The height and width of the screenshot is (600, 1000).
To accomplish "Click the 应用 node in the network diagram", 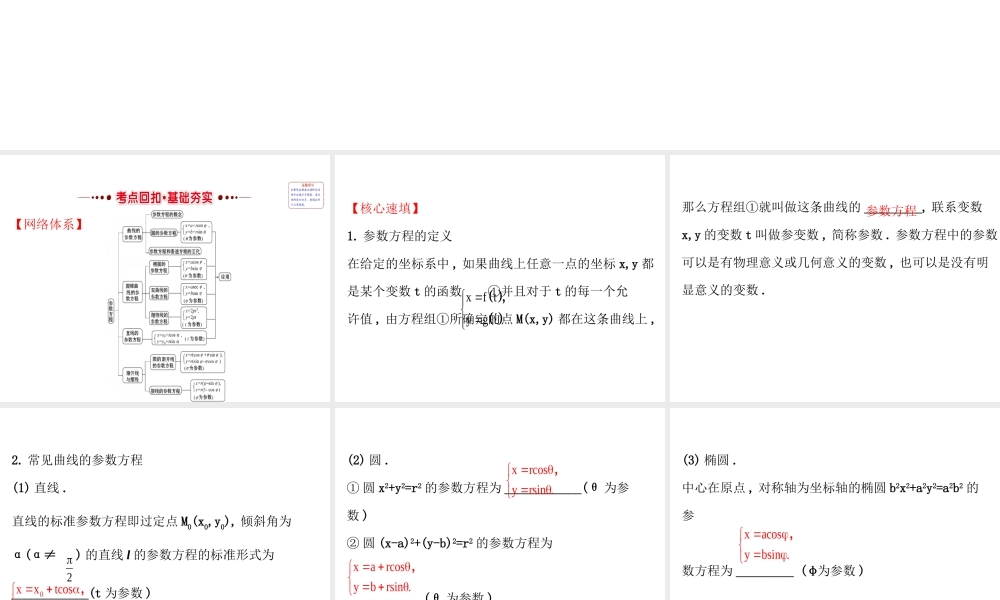I will pyautogui.click(x=223, y=276).
